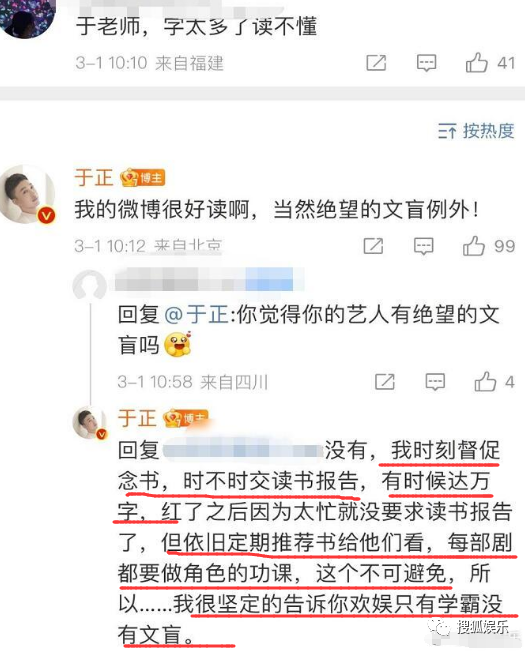
Task: Tap the repost icon on the 福建 comment
Action: 376,63
